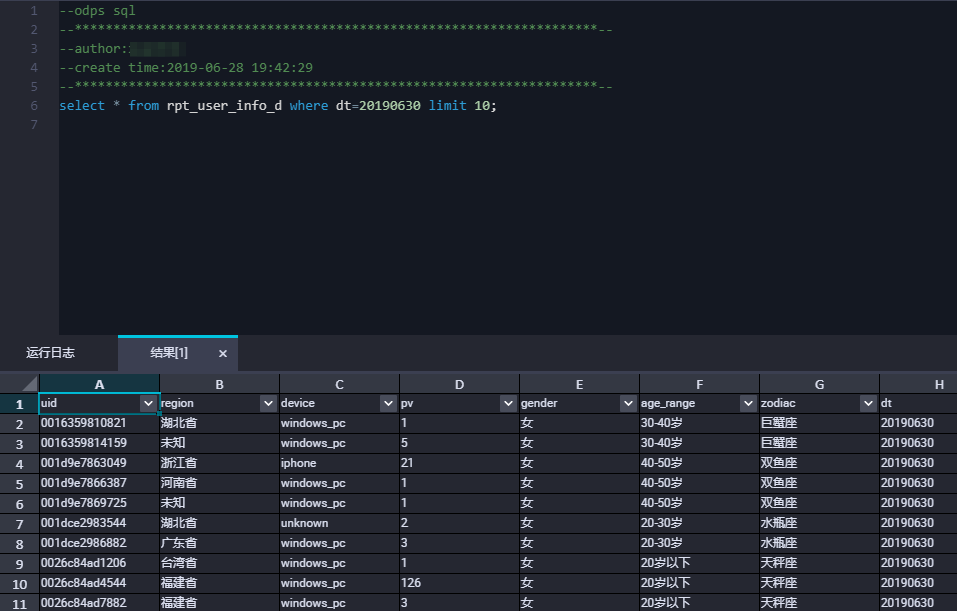The image size is (957, 611).
Task: Open the gender column filter dropdown
Action: pos(628,403)
